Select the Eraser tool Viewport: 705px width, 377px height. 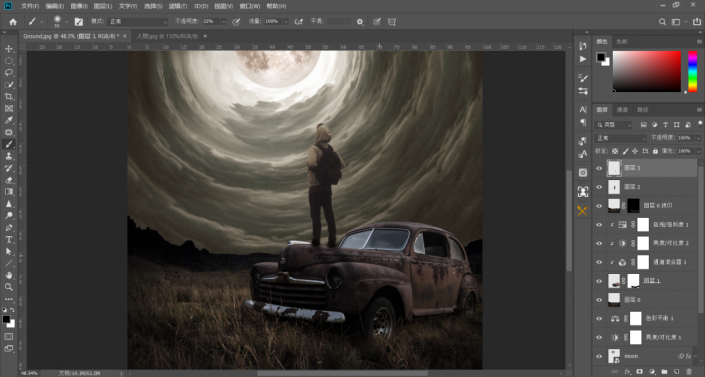coord(9,180)
